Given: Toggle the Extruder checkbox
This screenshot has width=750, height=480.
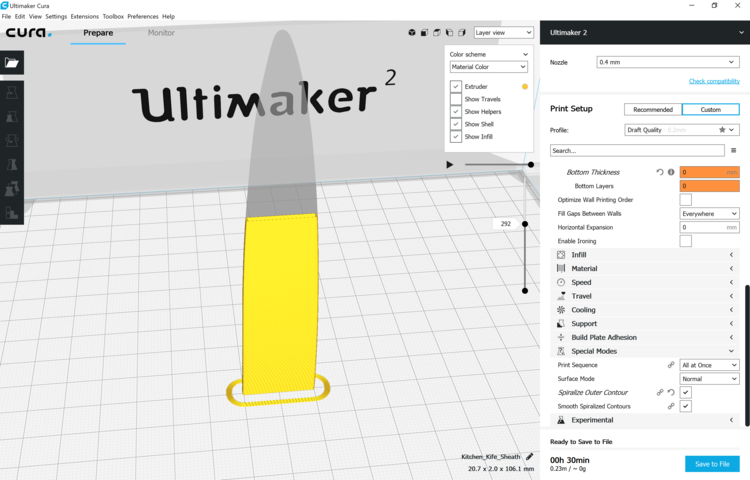Looking at the screenshot, I should pyautogui.click(x=456, y=87).
